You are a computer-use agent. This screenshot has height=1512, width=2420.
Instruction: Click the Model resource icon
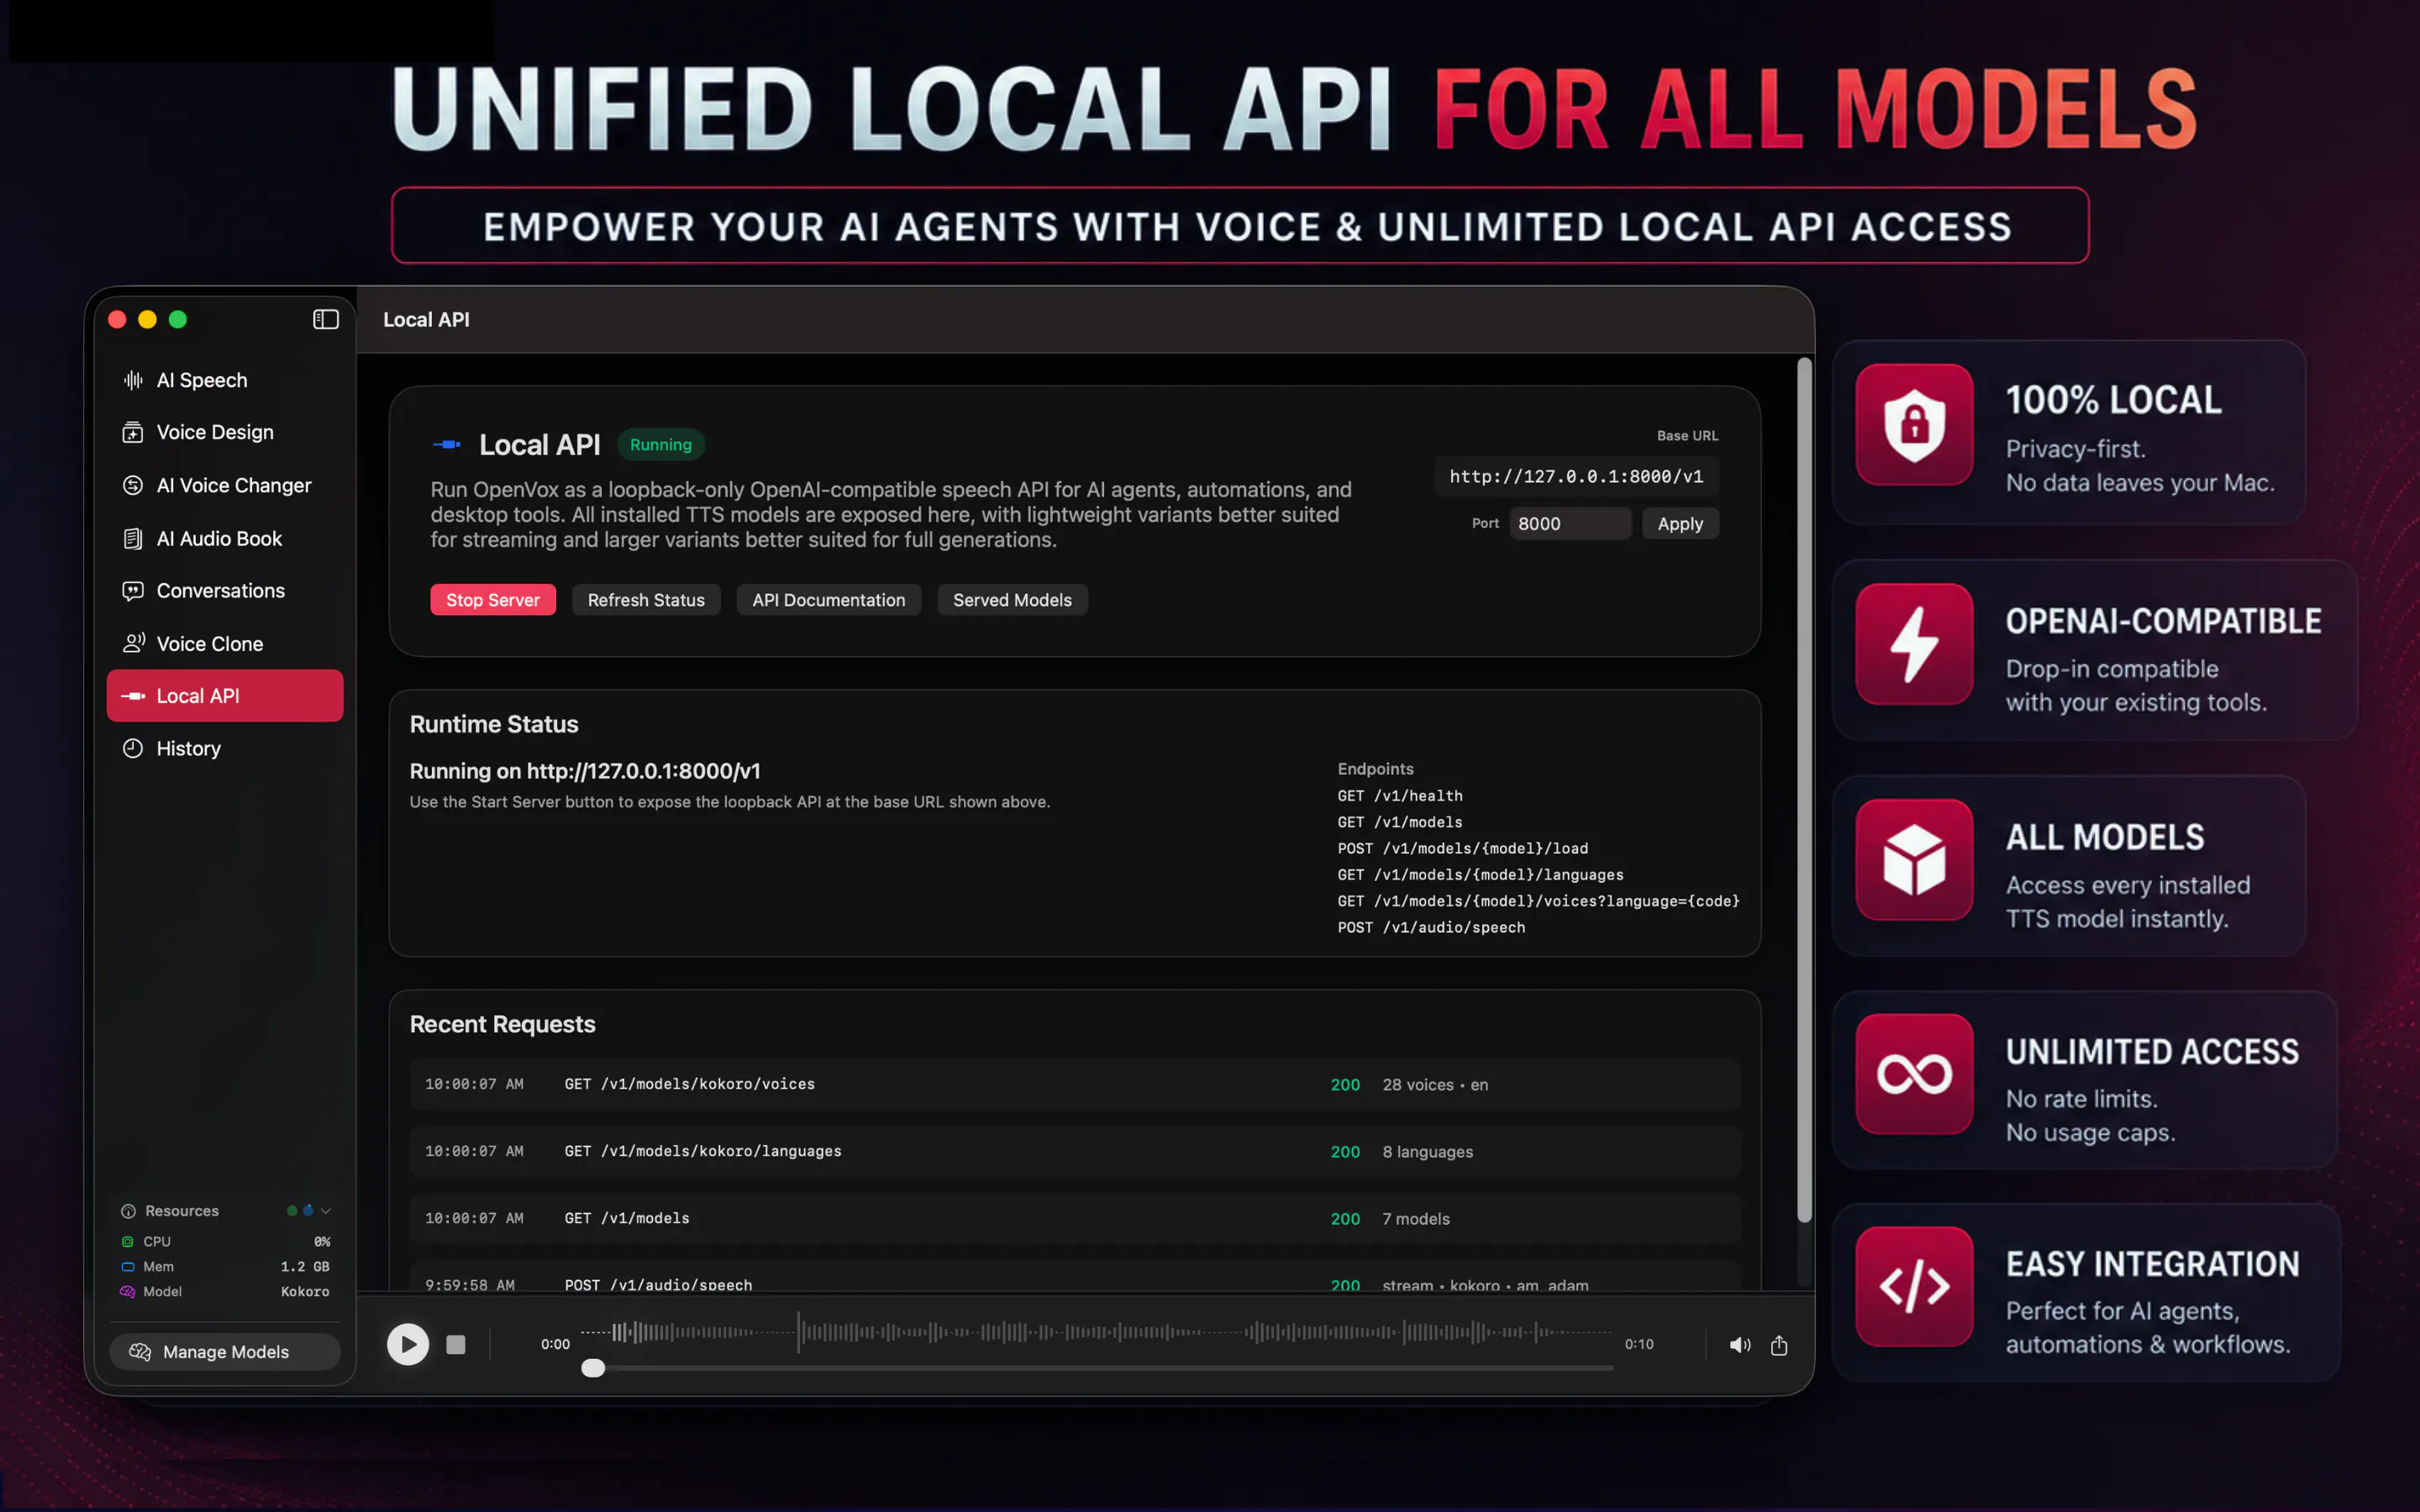coord(127,1291)
